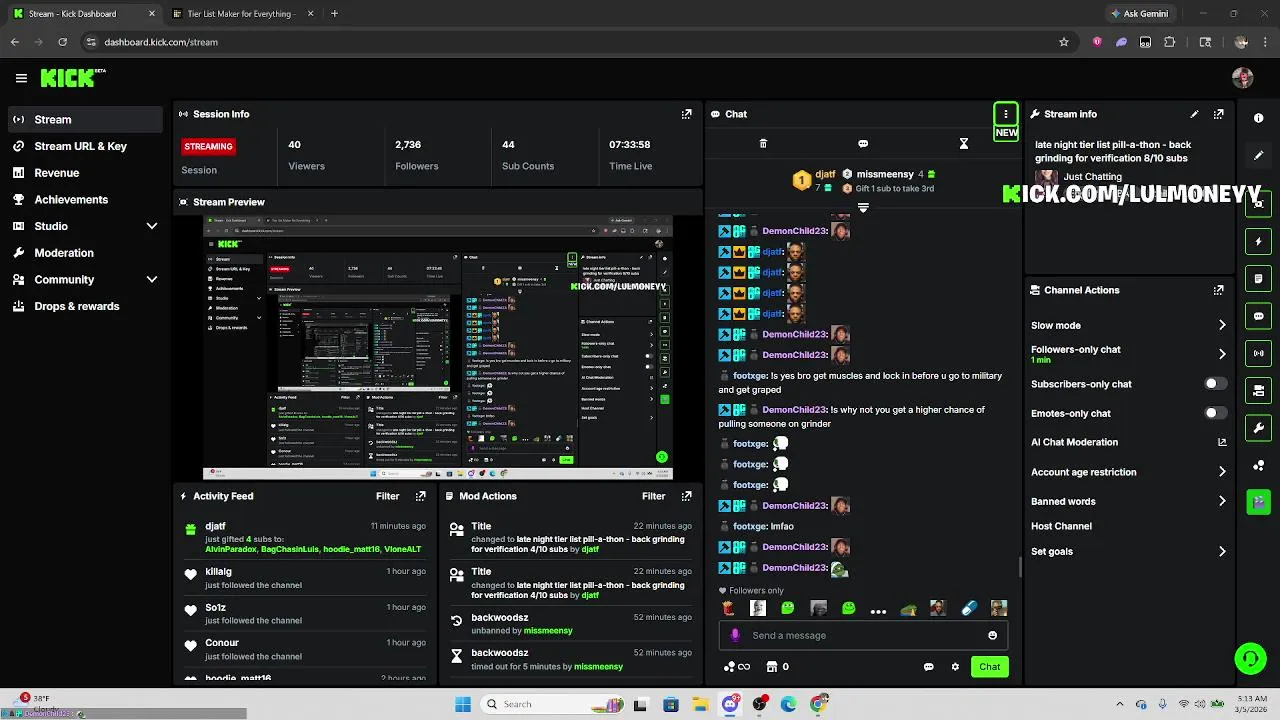This screenshot has width=1280, height=720.
Task: Open the hamburger menu beside the Kick logo
Action: [x=21, y=78]
